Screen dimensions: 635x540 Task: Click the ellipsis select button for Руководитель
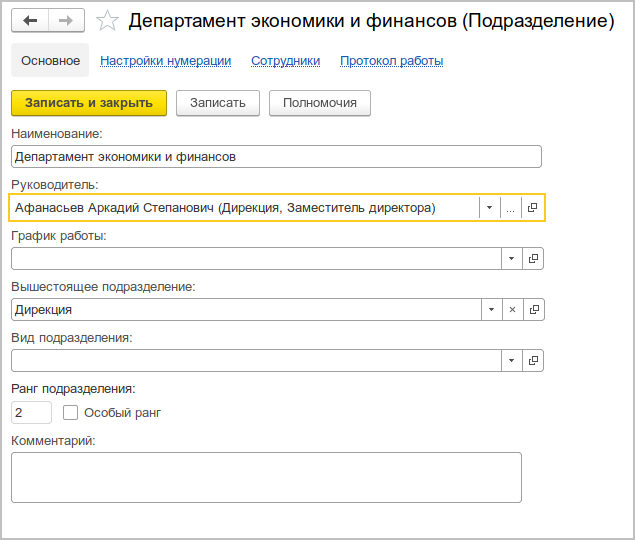point(510,208)
